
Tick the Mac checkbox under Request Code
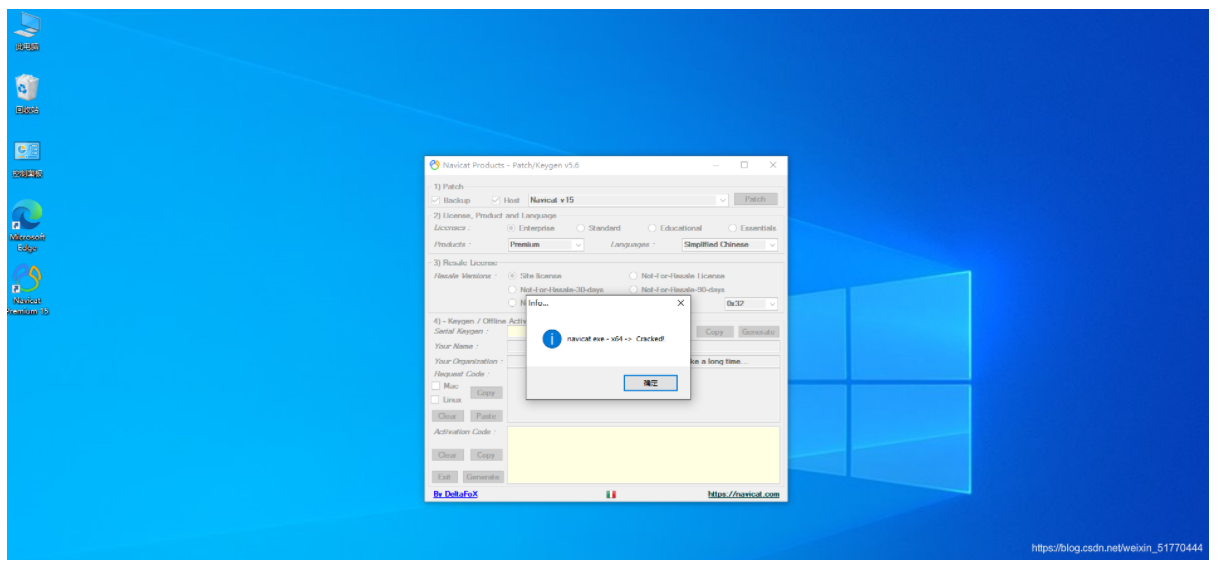pyautogui.click(x=436, y=386)
